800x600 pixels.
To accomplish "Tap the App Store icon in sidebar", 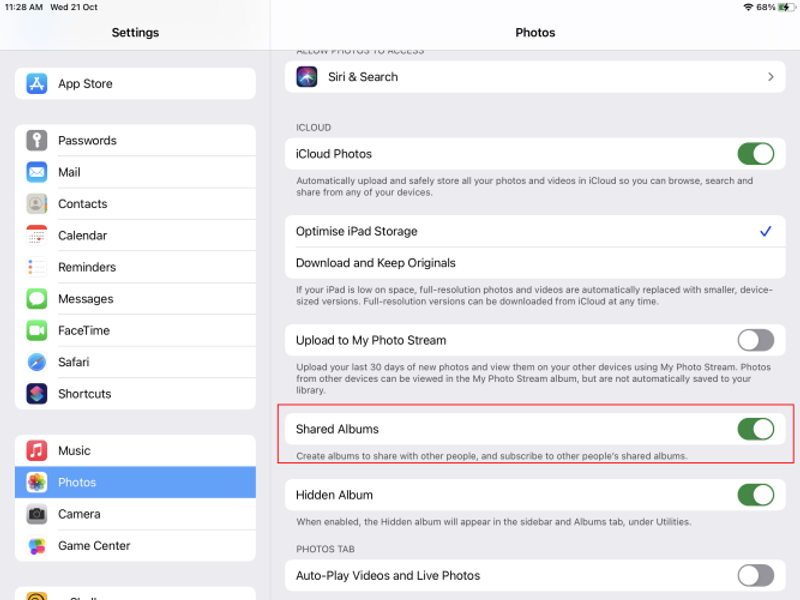I will tap(37, 84).
